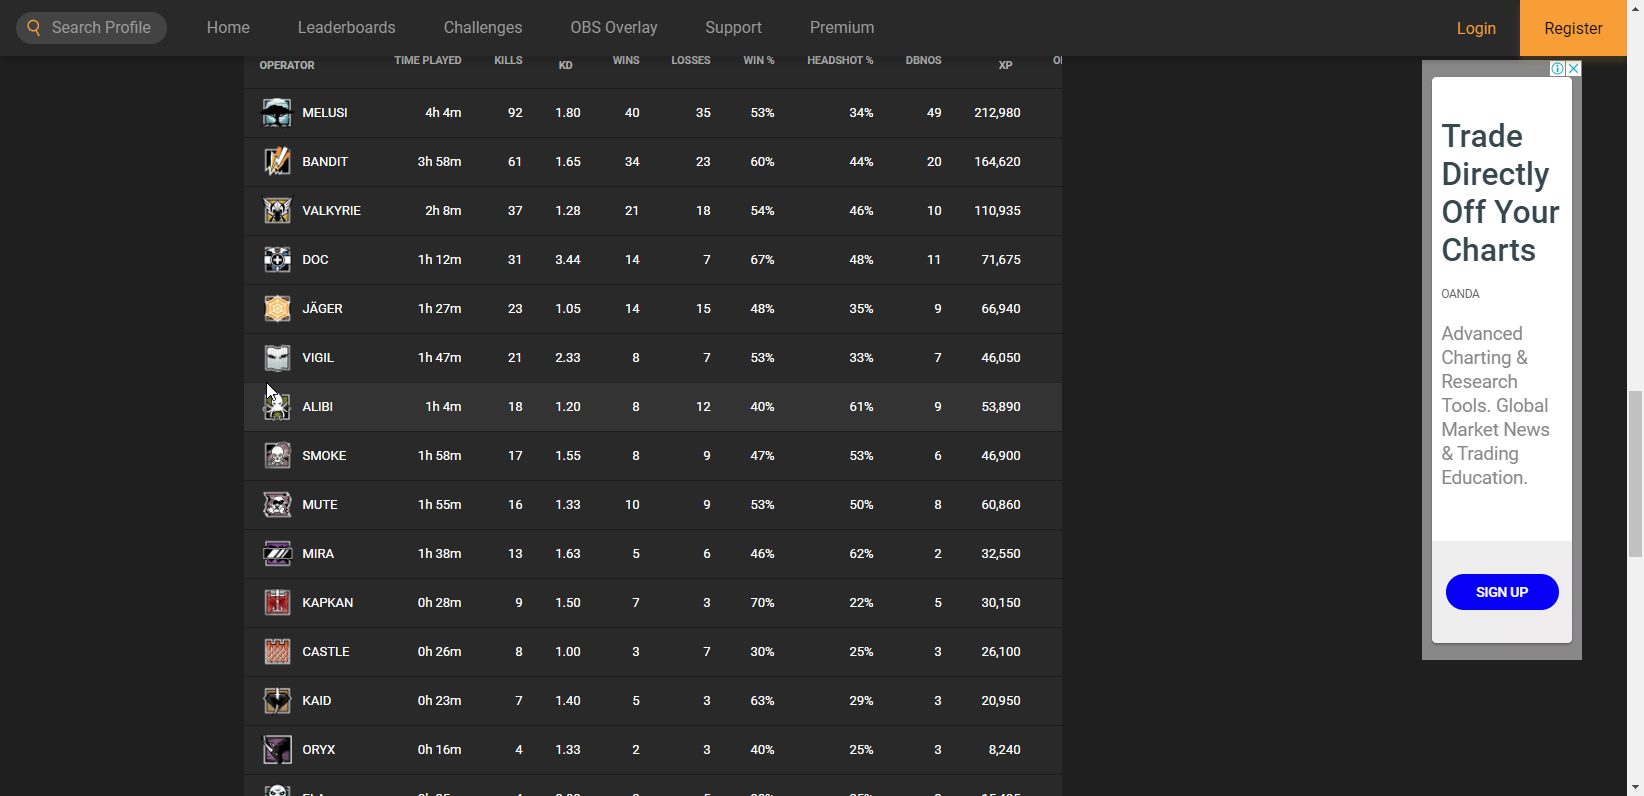The width and height of the screenshot is (1644, 796).
Task: Click the blue SIGN UP ad button
Action: [x=1502, y=592]
